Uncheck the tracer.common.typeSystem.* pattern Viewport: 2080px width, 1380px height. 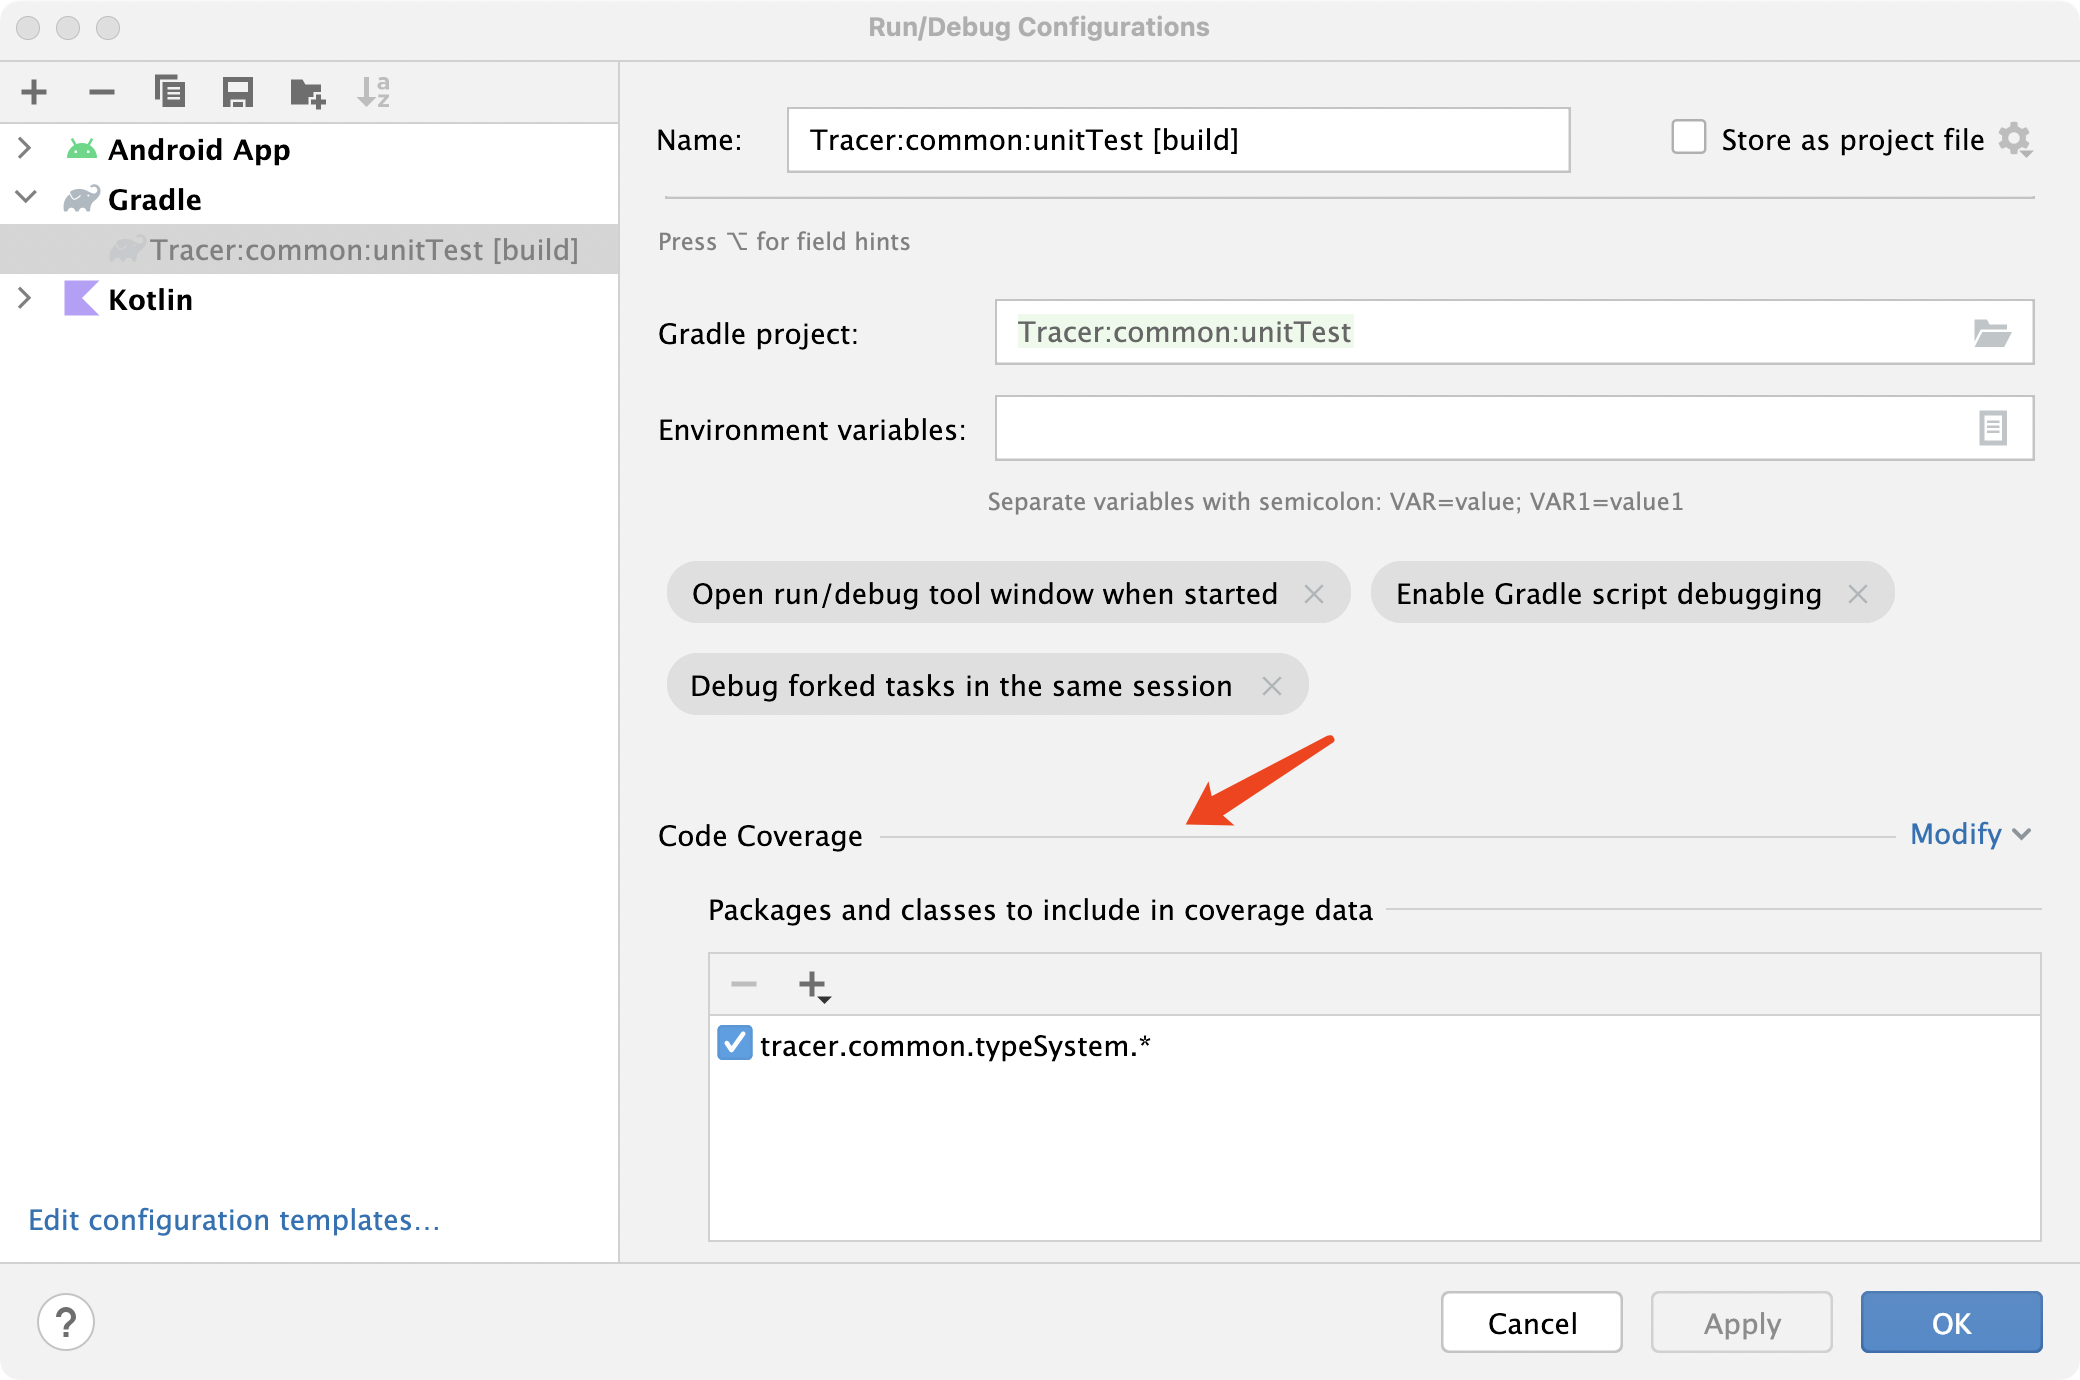click(733, 1044)
